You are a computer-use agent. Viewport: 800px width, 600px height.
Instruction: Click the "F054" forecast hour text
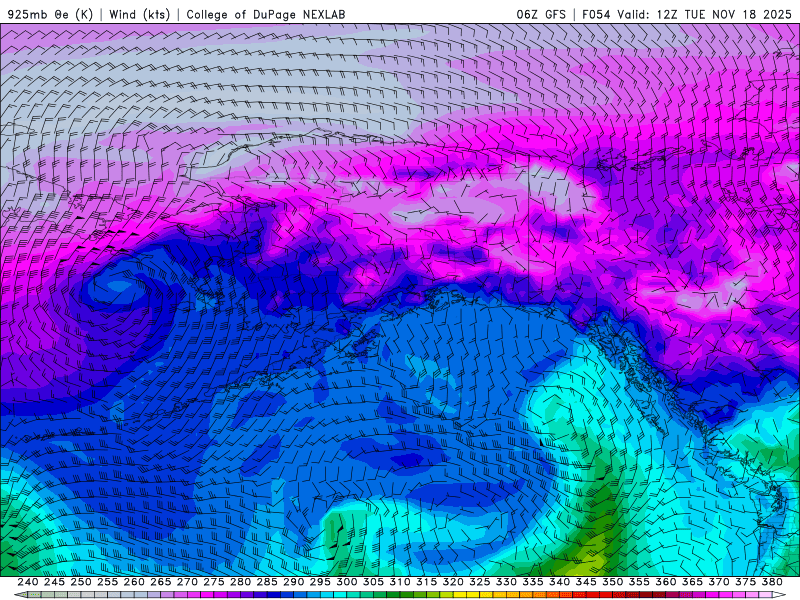(x=596, y=14)
